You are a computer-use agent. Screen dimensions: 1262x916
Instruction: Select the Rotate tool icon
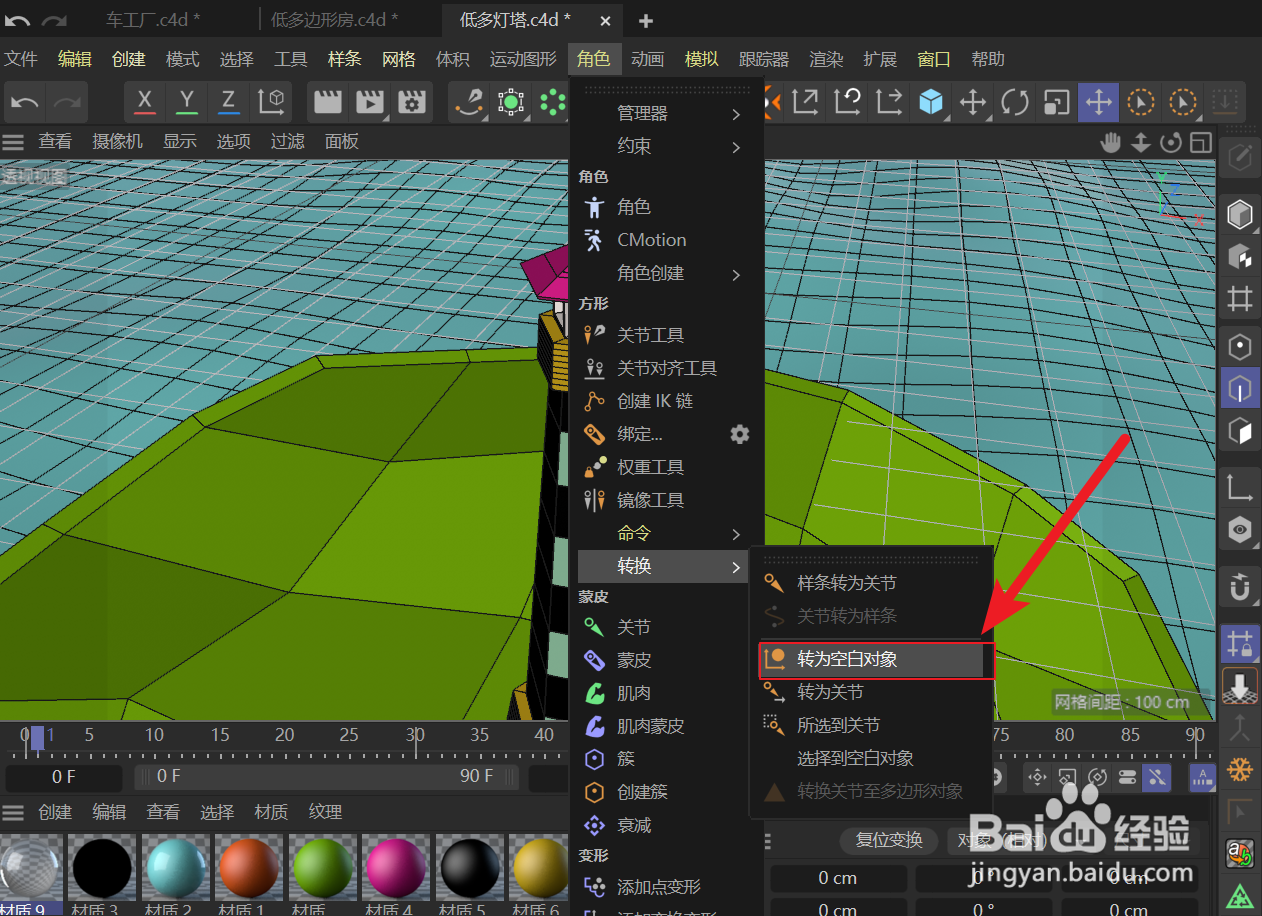[1014, 102]
